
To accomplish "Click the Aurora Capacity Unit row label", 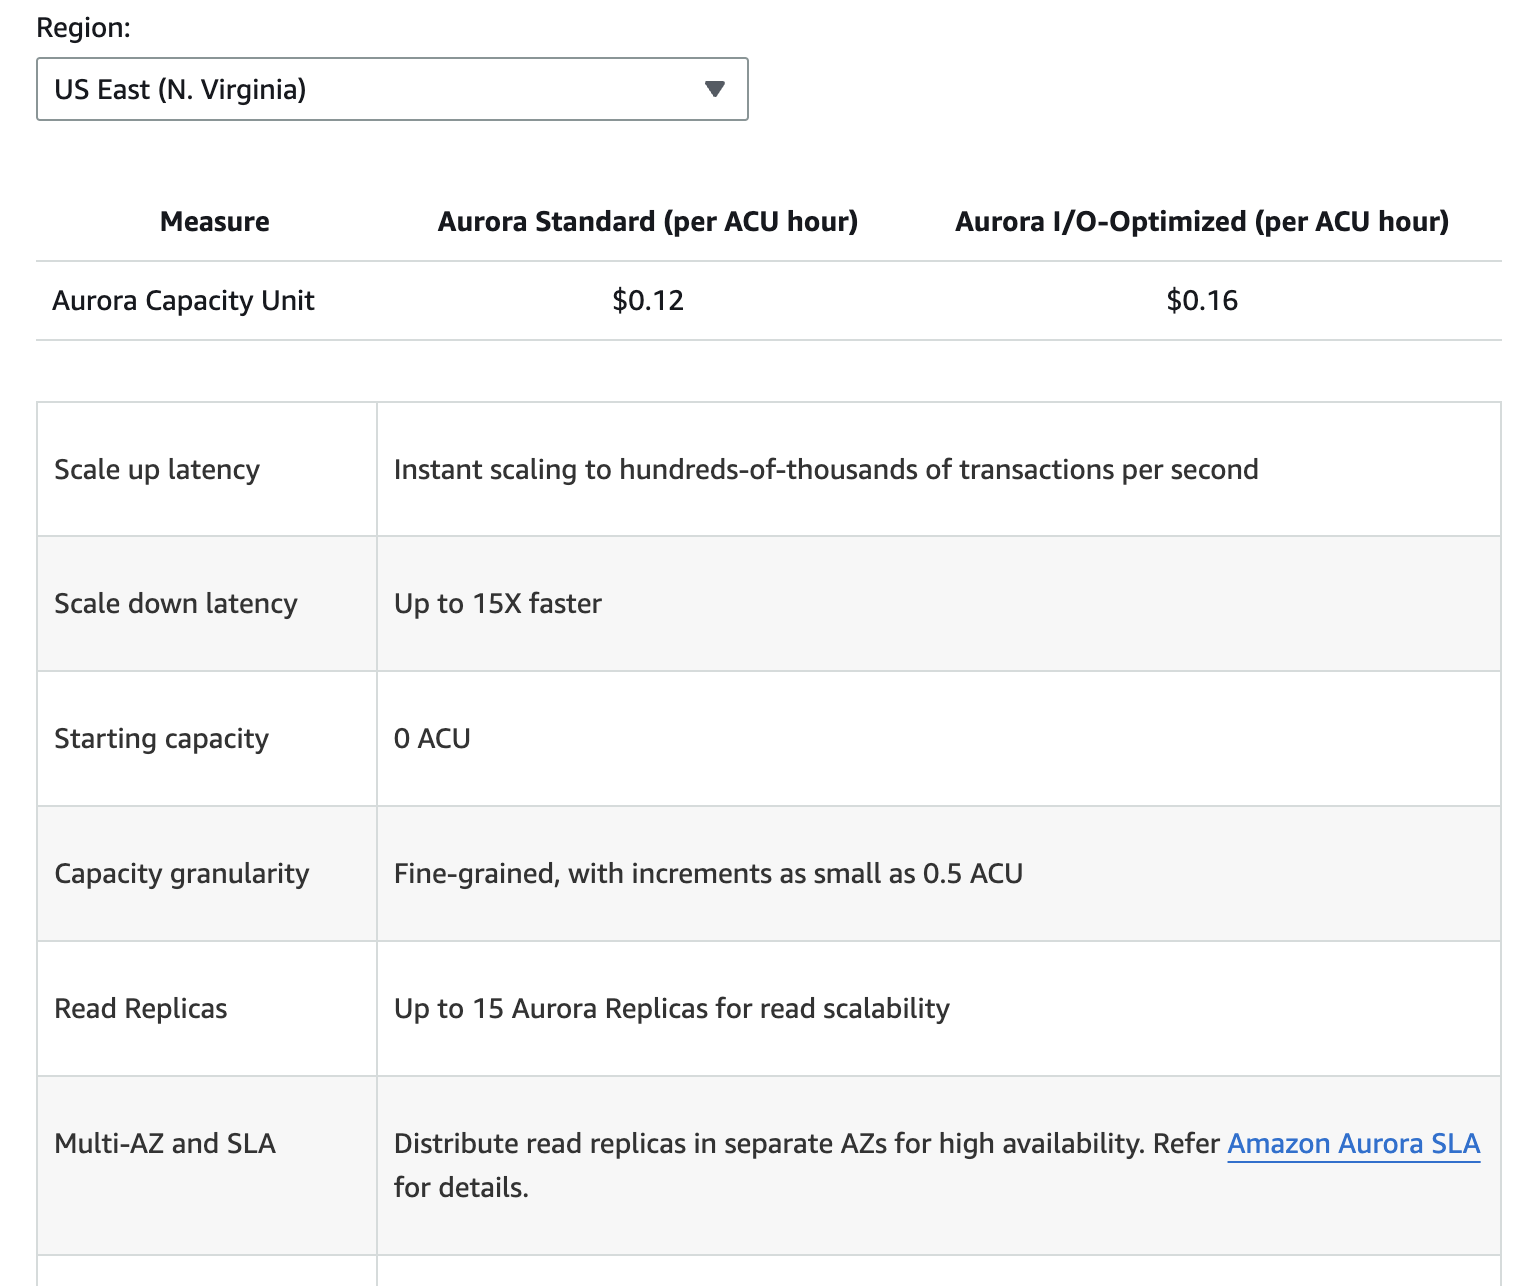I will (x=184, y=300).
